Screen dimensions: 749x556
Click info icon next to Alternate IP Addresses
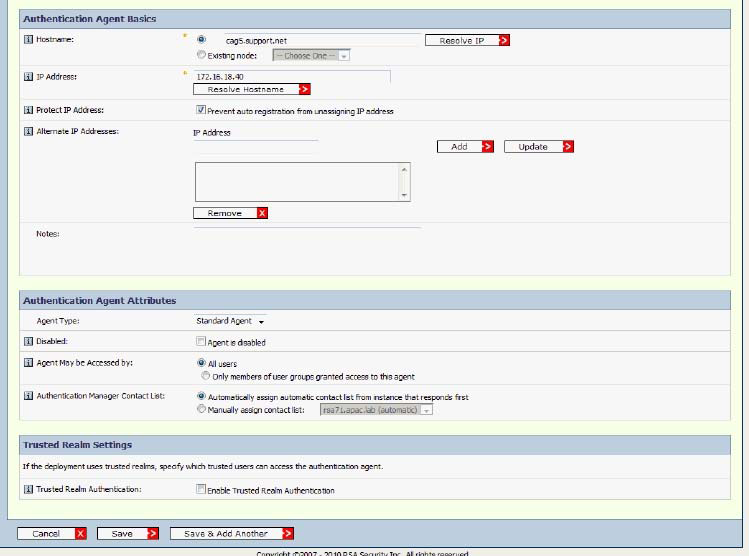(x=27, y=132)
